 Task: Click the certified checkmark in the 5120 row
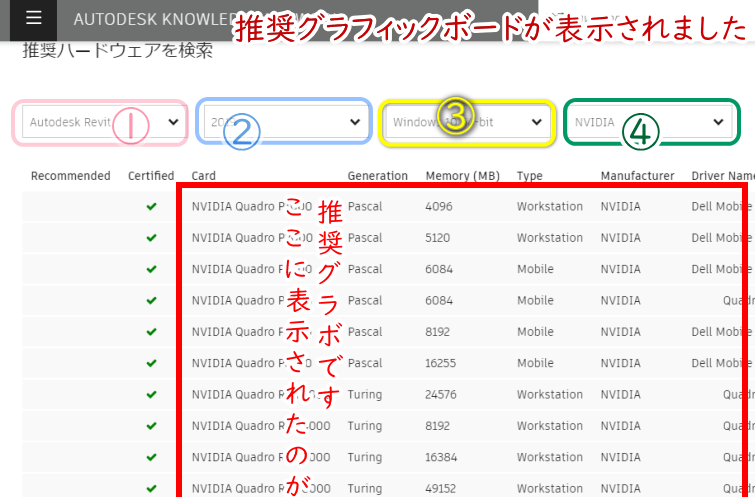click(x=152, y=238)
